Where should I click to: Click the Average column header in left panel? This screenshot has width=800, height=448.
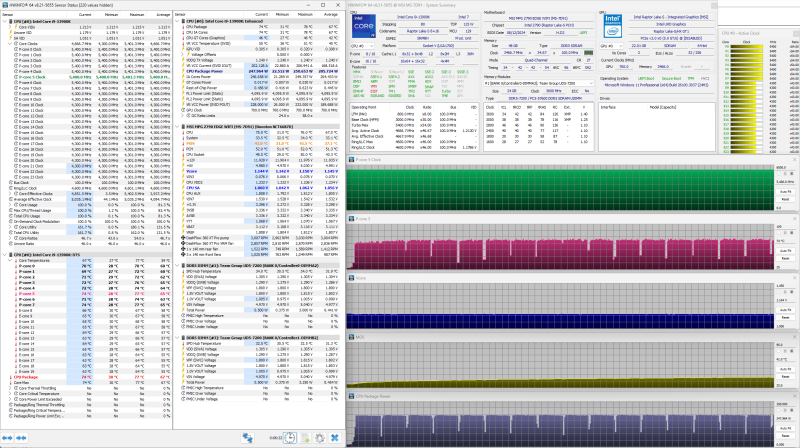click(x=158, y=14)
